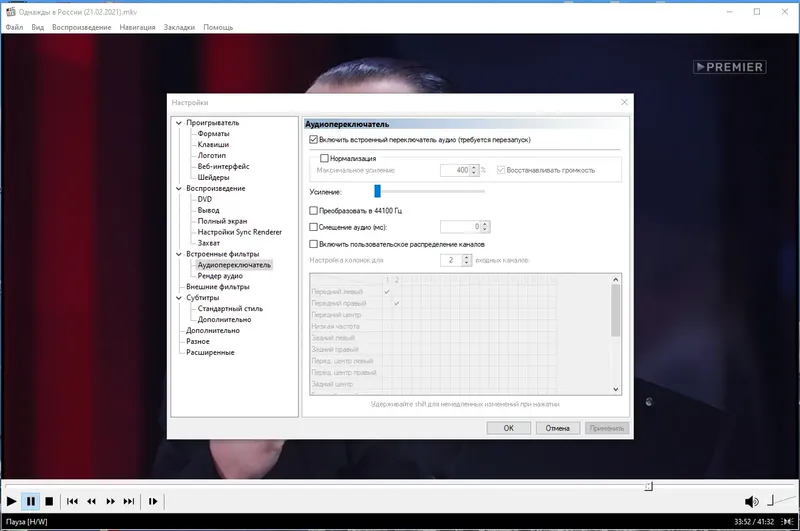Click the Pause button
This screenshot has width=800, height=531.
(x=31, y=501)
